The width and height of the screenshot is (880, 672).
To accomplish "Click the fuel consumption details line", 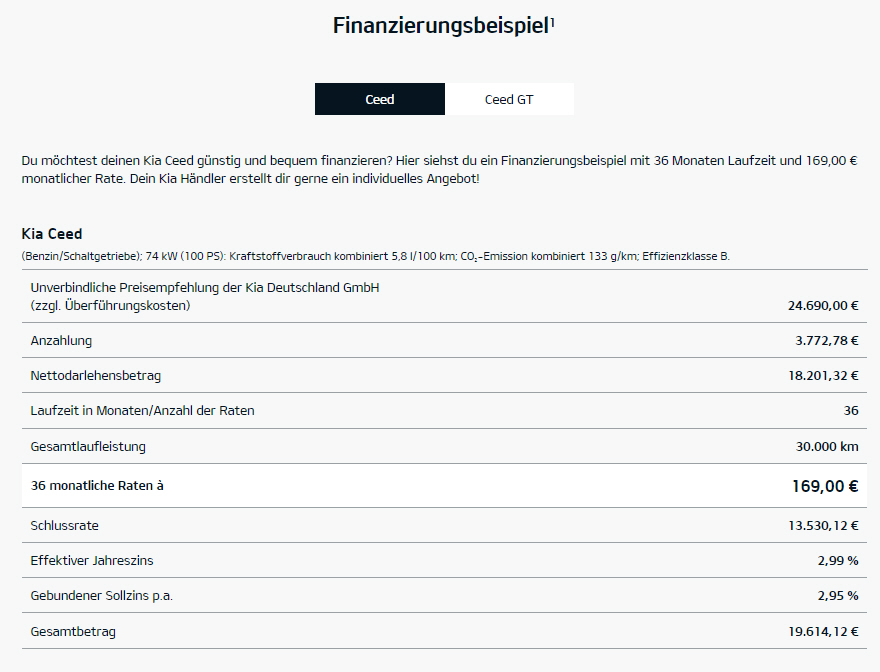I will click(375, 257).
